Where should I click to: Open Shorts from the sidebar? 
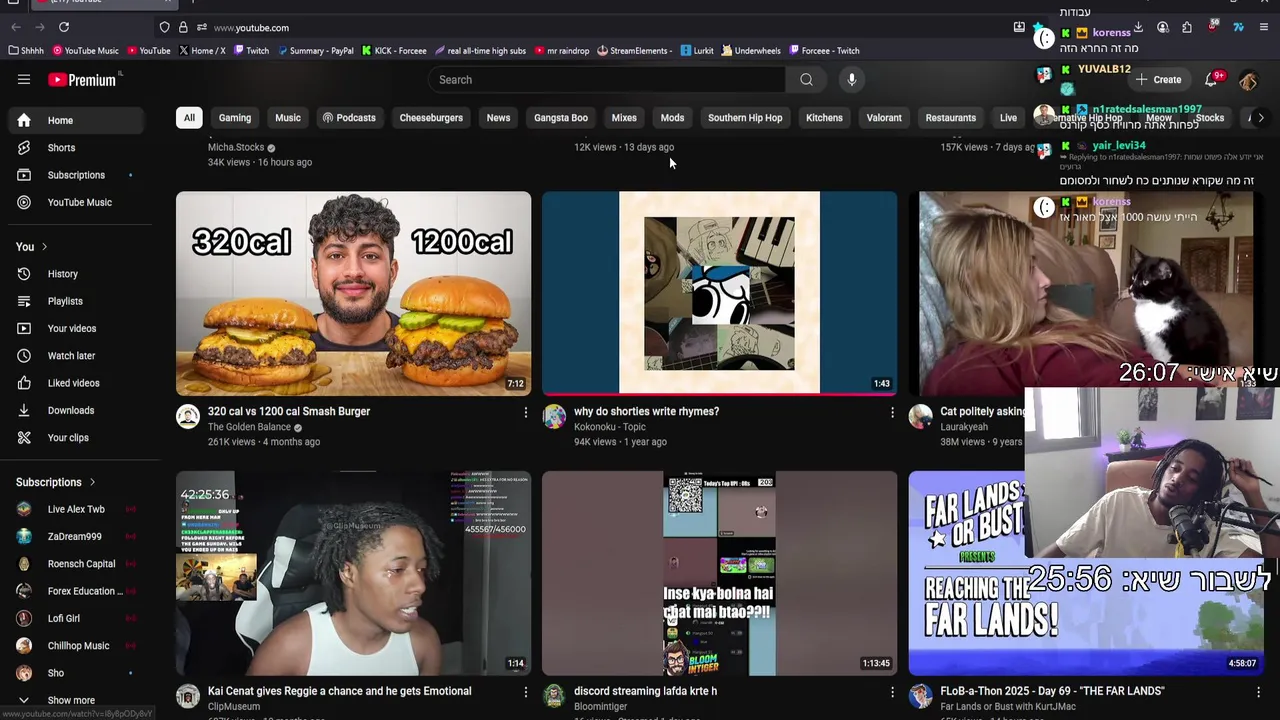[x=76, y=148]
